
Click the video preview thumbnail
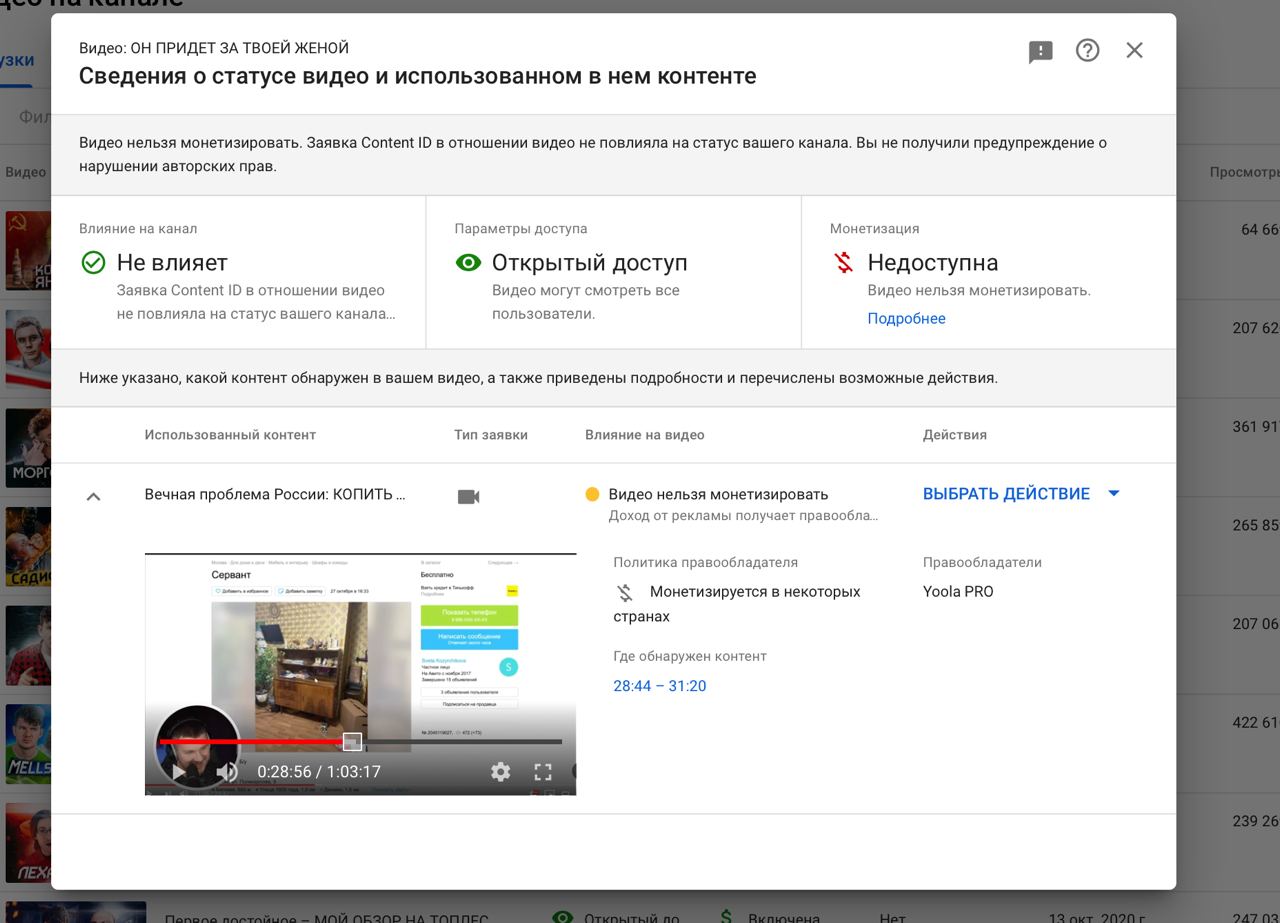point(360,674)
